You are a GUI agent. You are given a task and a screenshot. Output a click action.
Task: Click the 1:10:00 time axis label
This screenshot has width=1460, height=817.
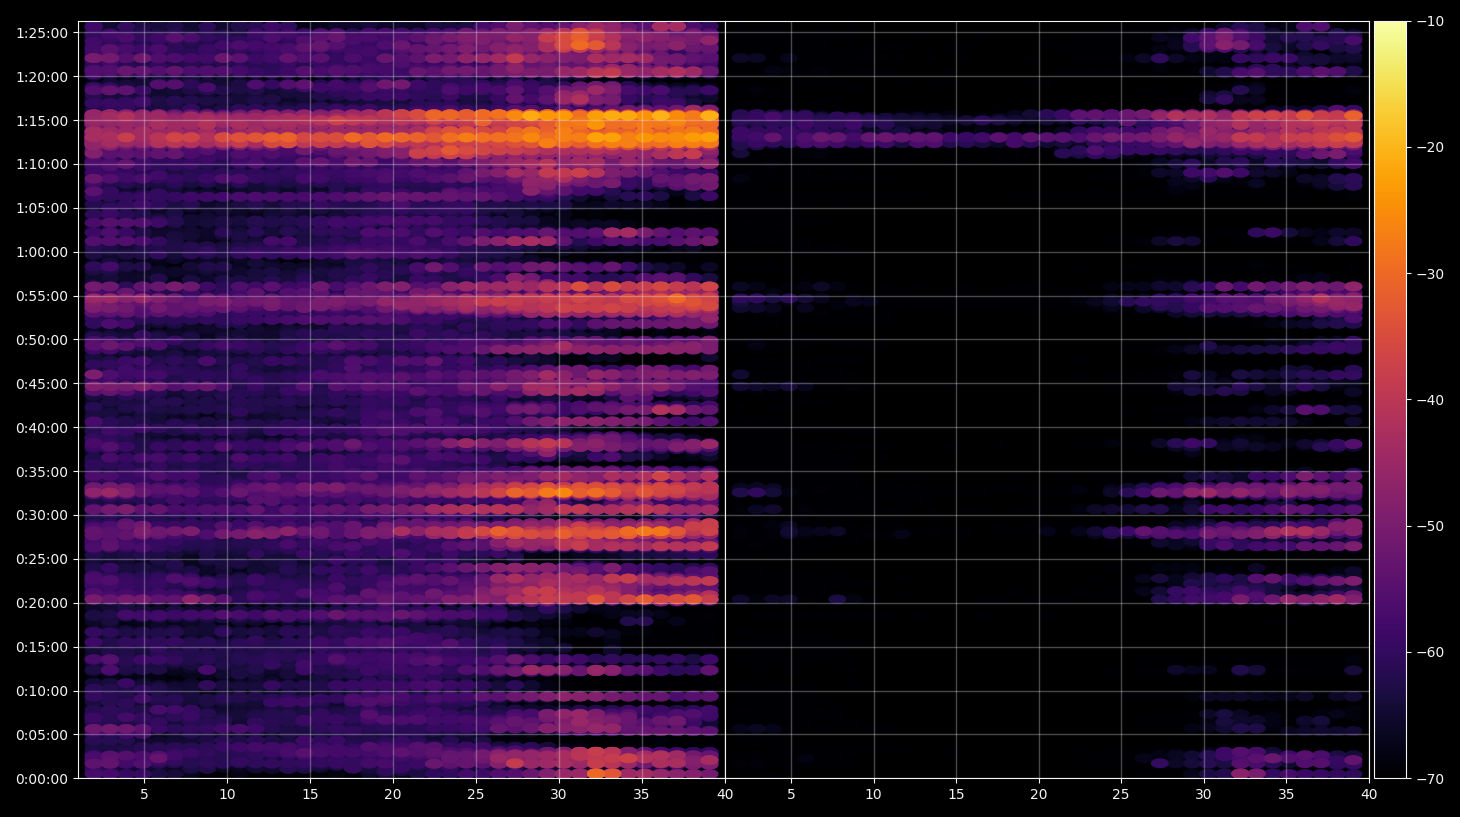[x=42, y=165]
